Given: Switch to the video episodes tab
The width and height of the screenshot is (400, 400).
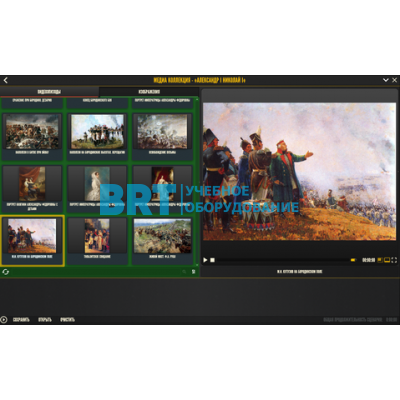Looking at the screenshot, I should point(49,92).
